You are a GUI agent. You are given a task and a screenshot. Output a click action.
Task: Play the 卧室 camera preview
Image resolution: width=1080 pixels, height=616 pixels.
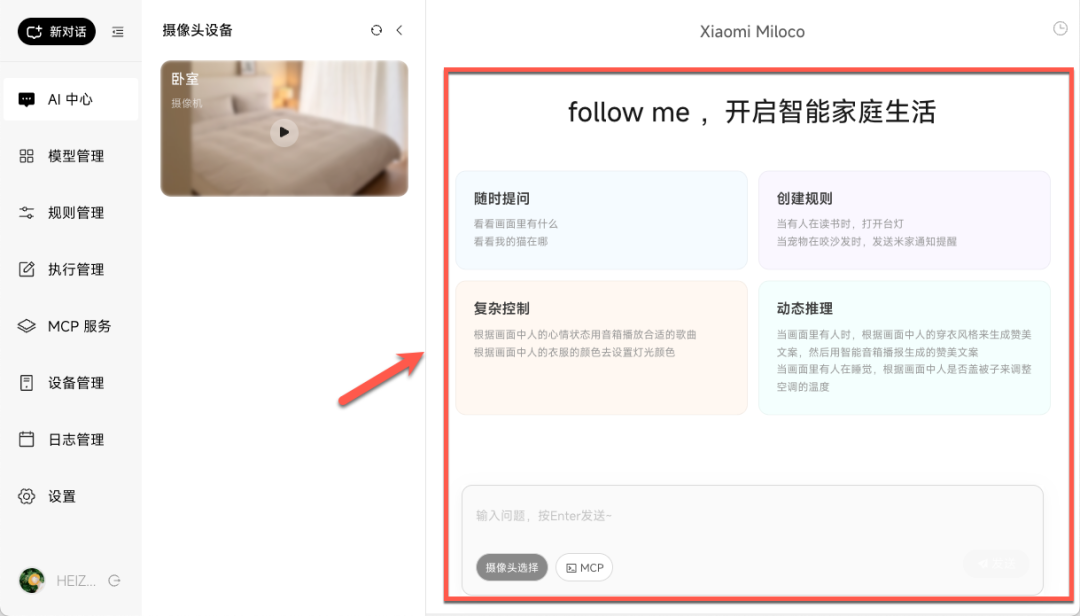284,132
